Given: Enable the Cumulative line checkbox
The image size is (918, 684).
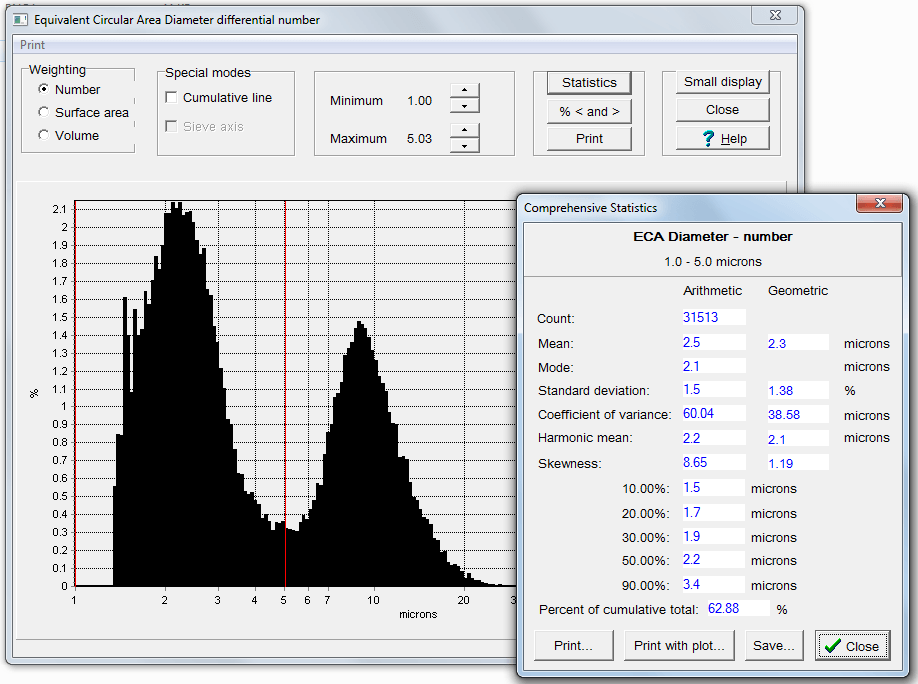Looking at the screenshot, I should tap(172, 98).
